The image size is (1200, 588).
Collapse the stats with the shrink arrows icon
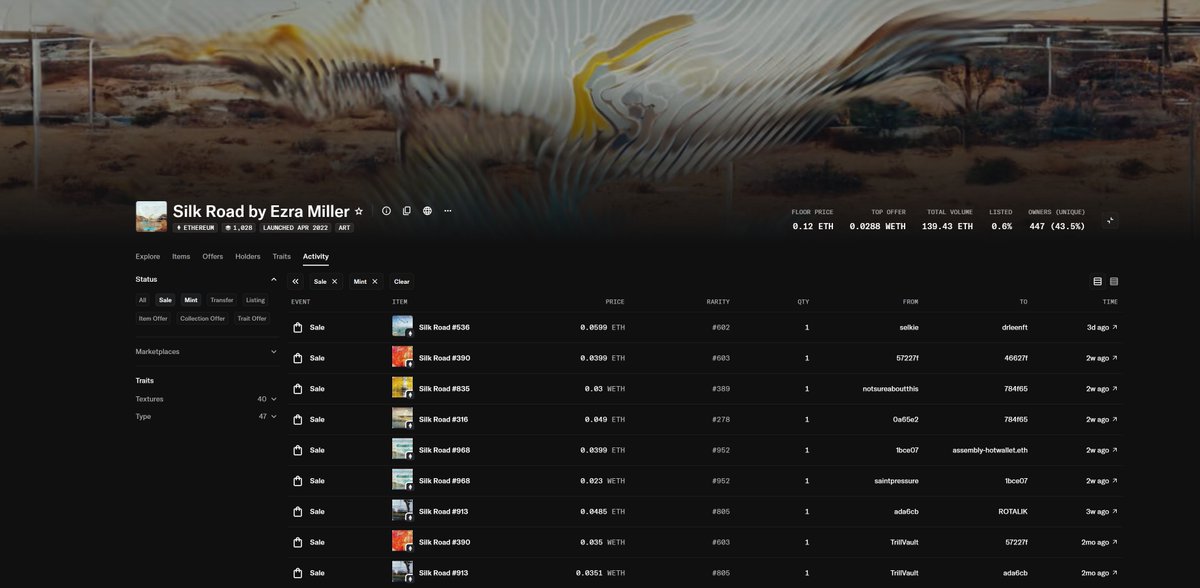click(1109, 221)
